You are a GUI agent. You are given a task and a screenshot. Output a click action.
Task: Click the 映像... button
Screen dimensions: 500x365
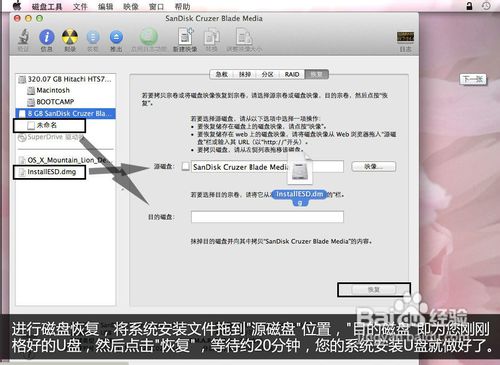373,166
